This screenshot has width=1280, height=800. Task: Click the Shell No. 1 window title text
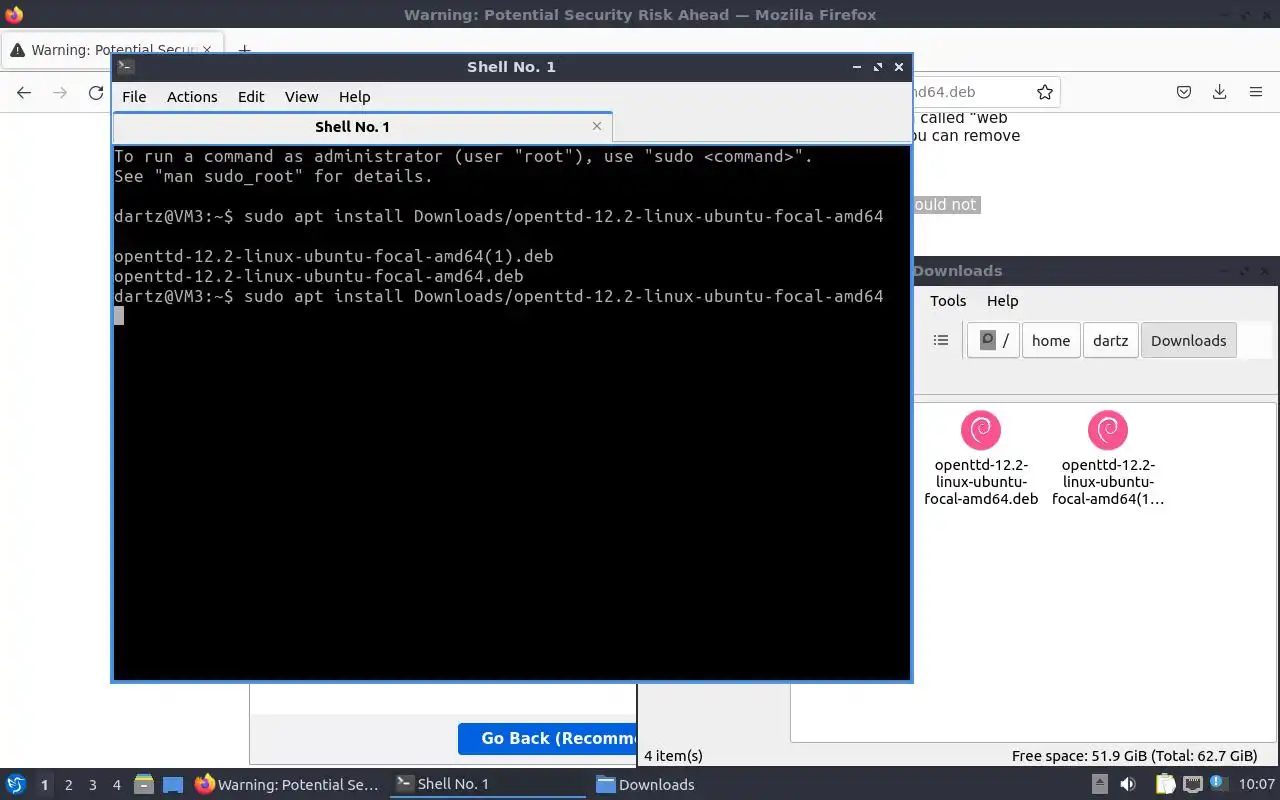point(511,67)
